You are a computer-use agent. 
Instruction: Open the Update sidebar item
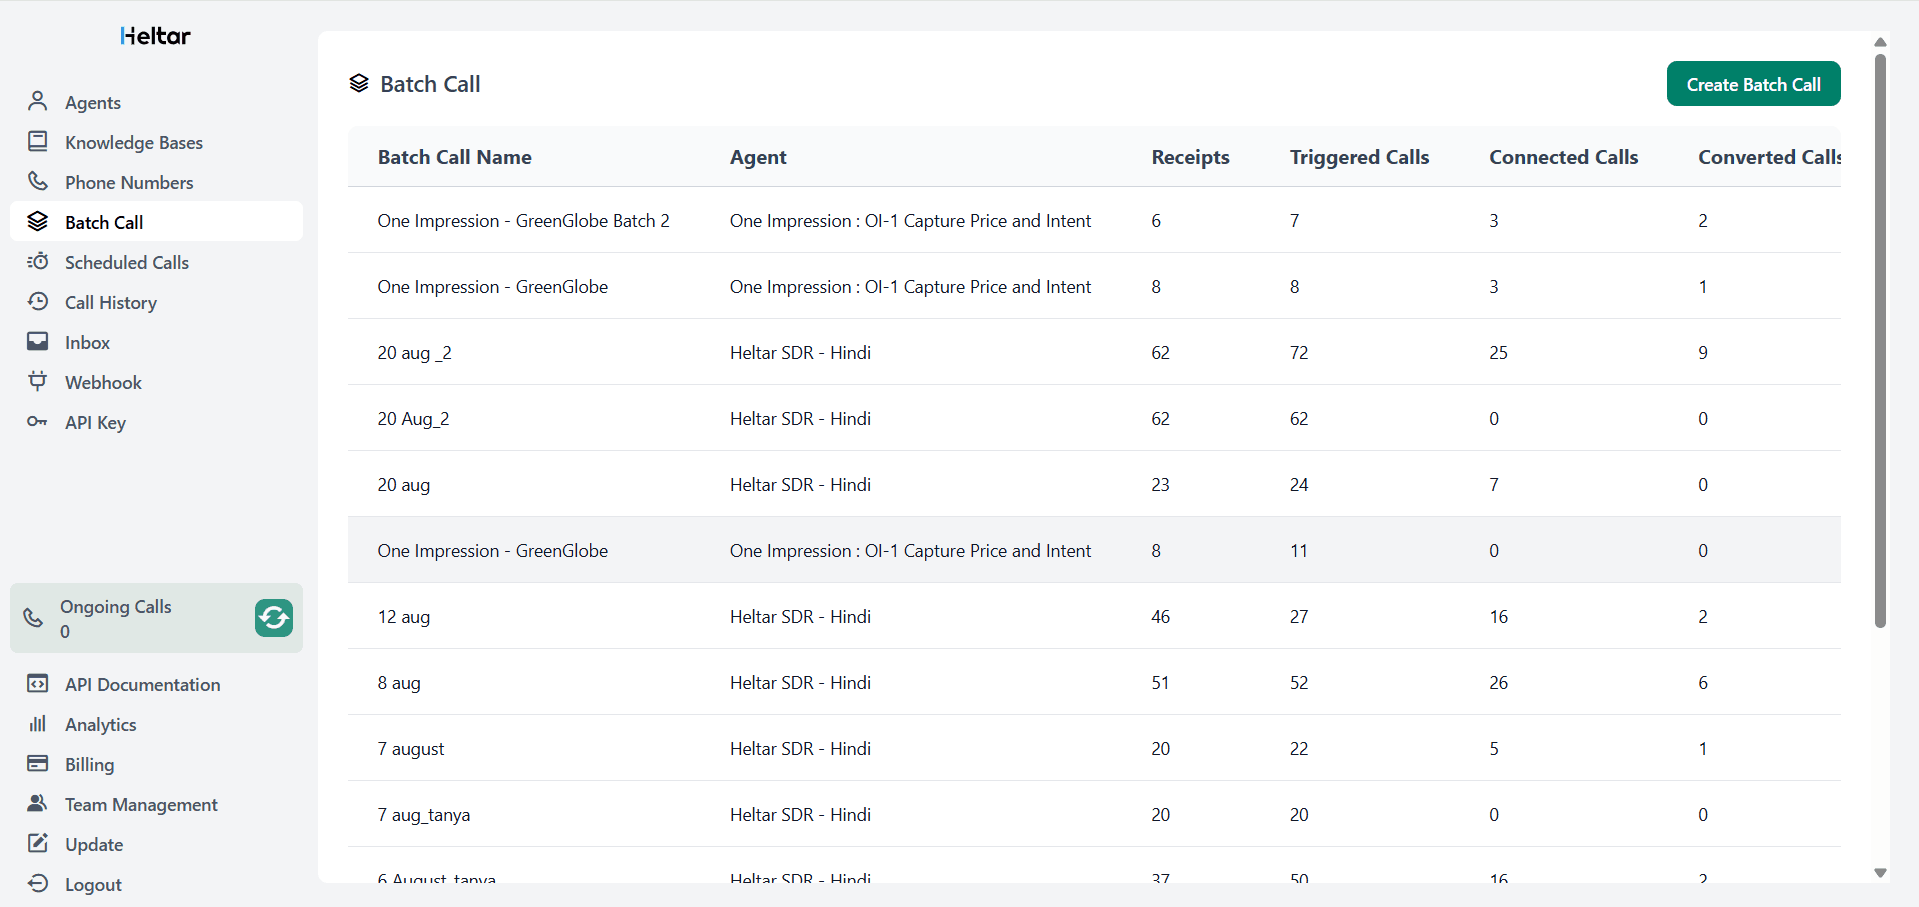pos(94,844)
